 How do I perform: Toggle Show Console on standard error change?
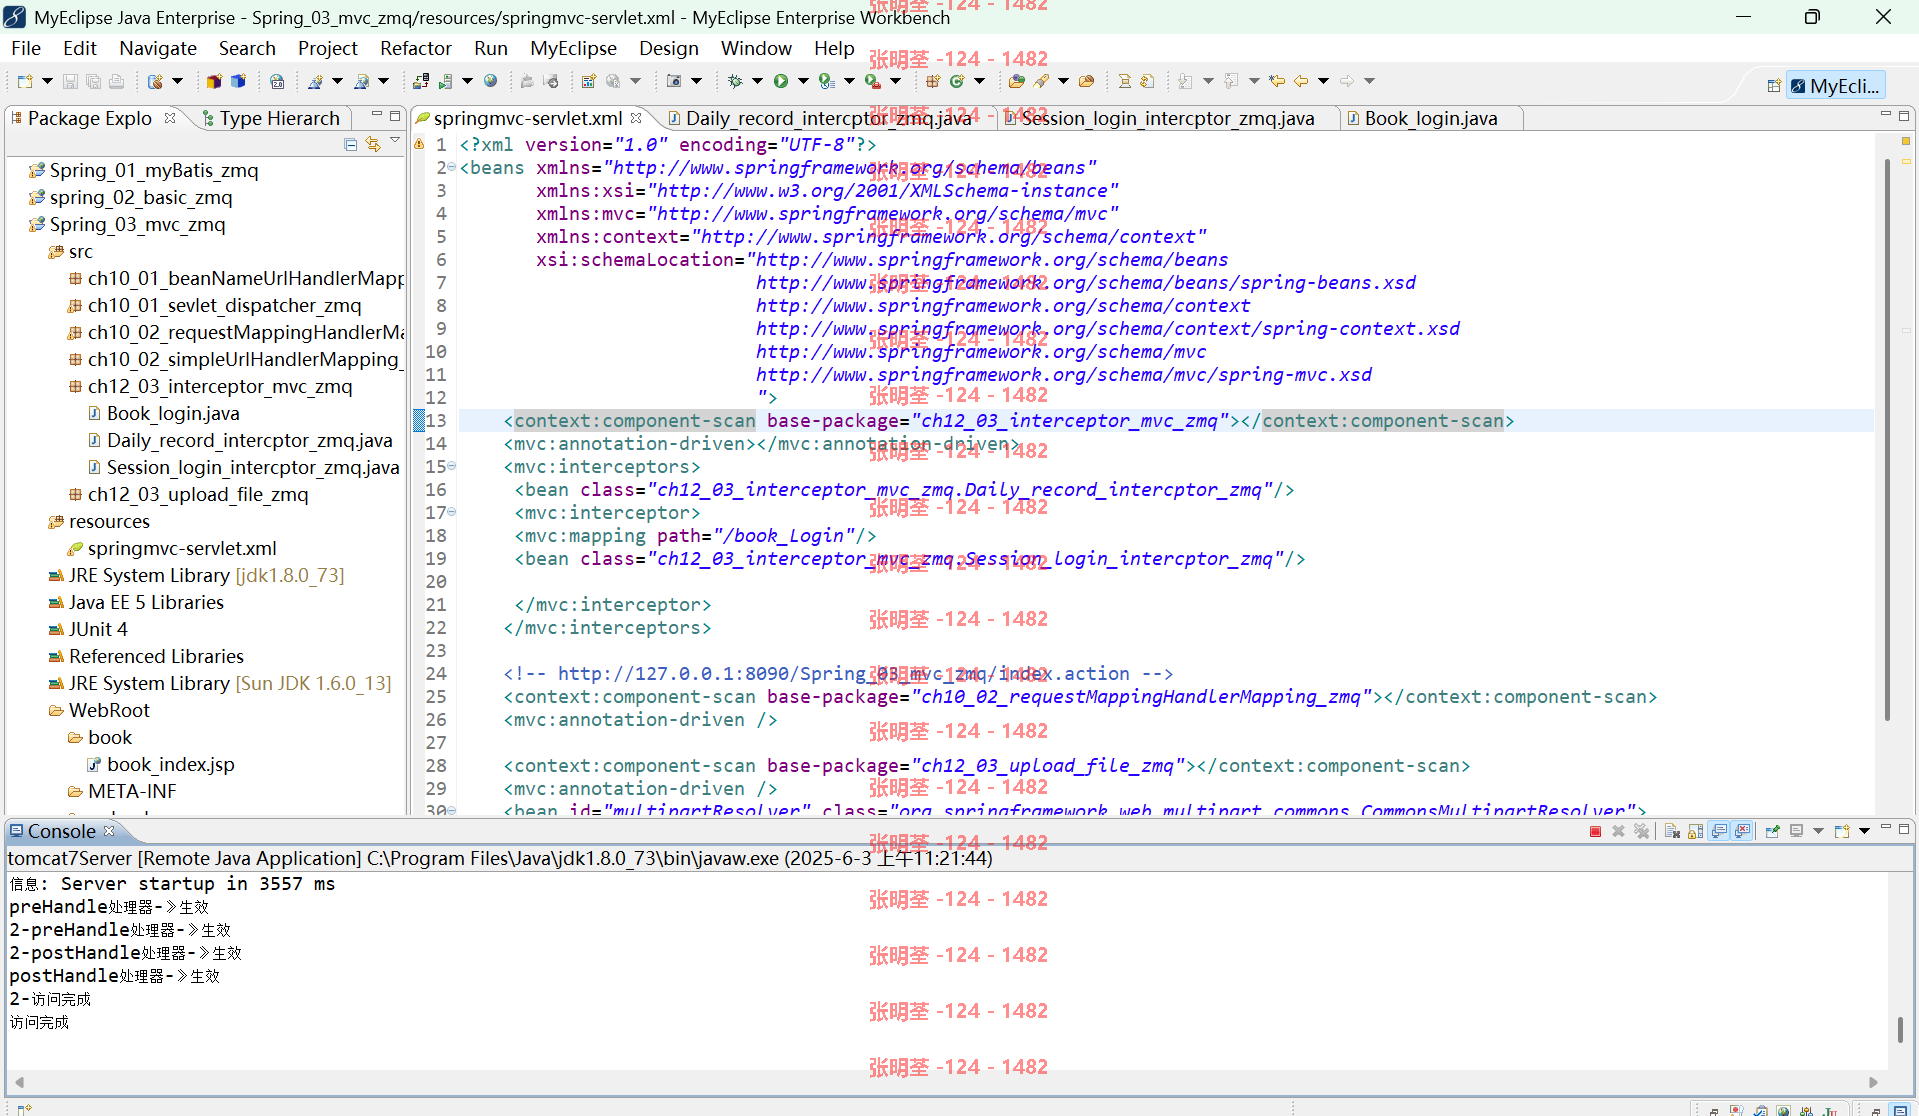(1743, 832)
